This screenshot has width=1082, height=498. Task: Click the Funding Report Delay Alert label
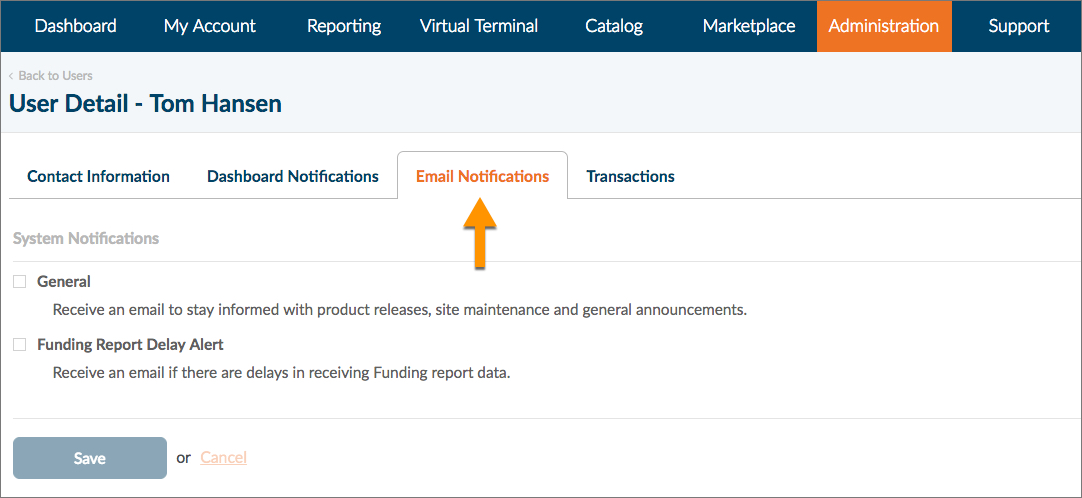[x=130, y=344]
